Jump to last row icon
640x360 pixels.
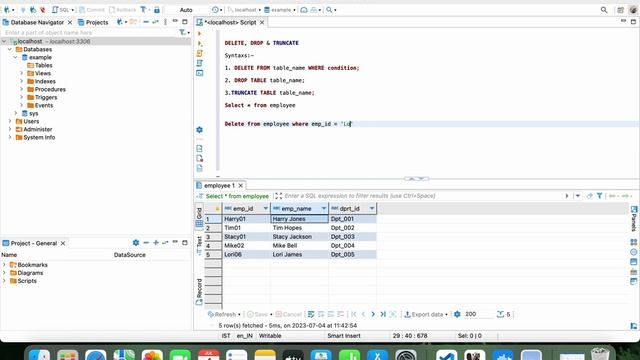383,314
